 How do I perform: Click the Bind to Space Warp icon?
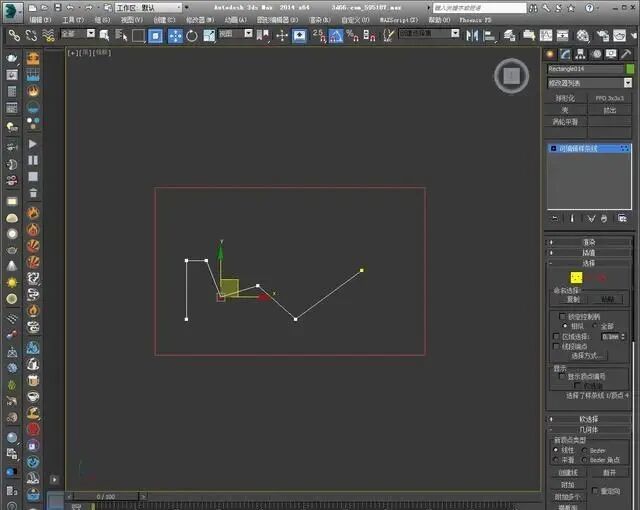(48, 36)
